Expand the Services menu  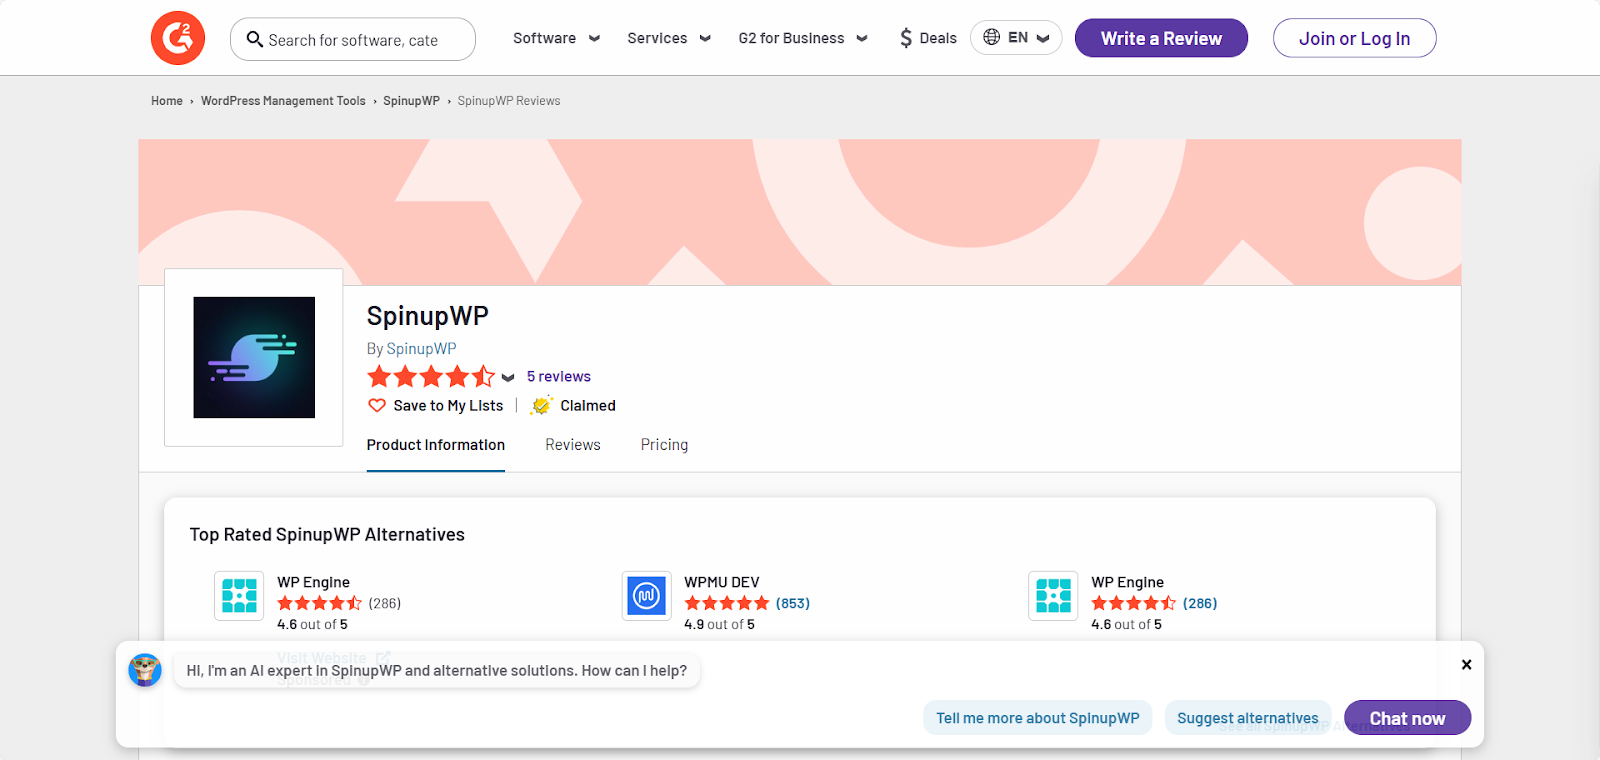click(x=669, y=38)
